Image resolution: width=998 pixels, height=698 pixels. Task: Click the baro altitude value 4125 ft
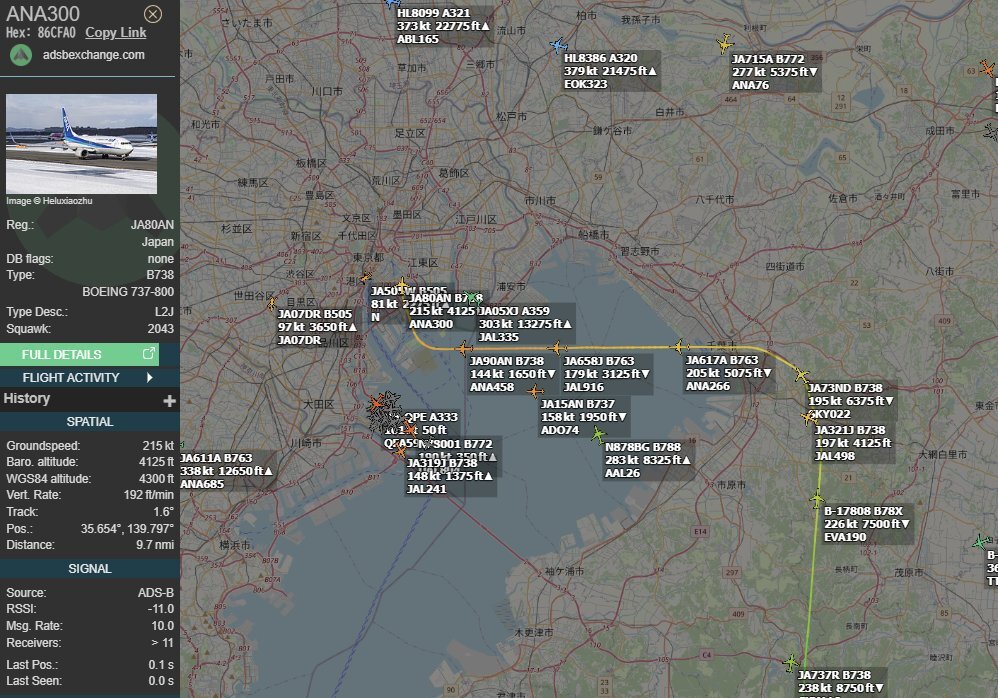pos(157,462)
